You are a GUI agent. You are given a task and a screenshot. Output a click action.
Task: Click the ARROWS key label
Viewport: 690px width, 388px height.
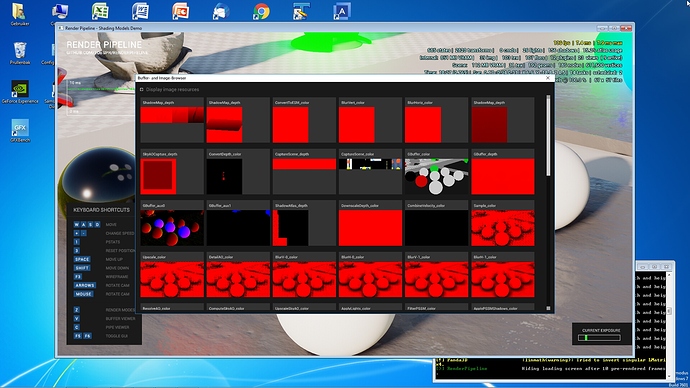84,286
